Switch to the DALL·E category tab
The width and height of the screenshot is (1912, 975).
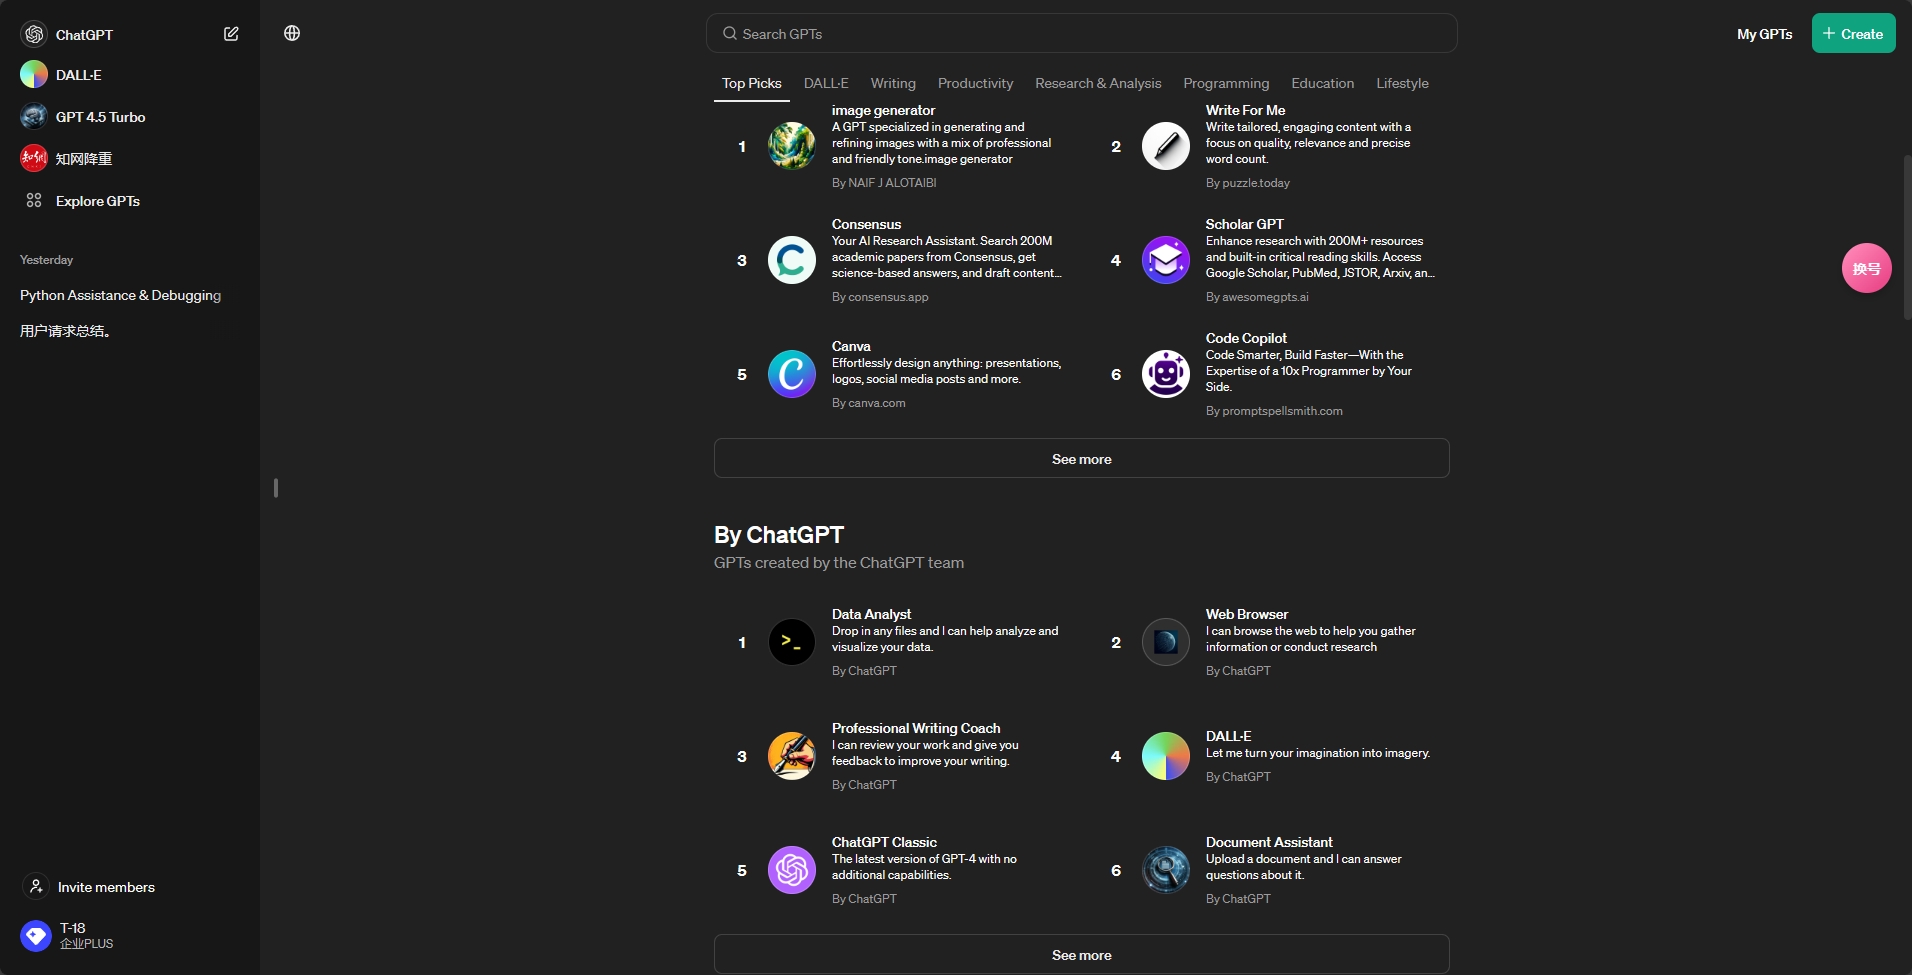[x=826, y=83]
